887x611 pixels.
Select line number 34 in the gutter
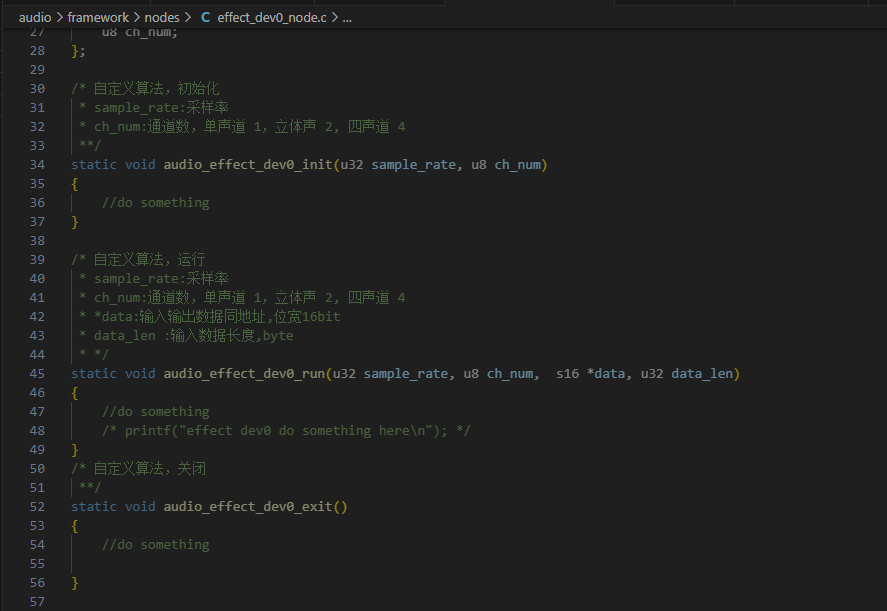(37, 165)
